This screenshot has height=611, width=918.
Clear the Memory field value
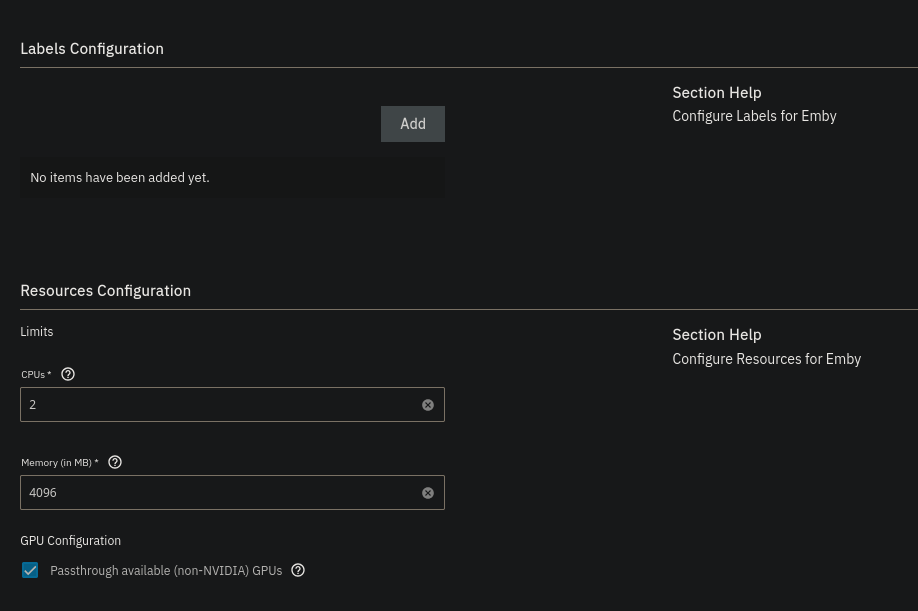coord(428,493)
